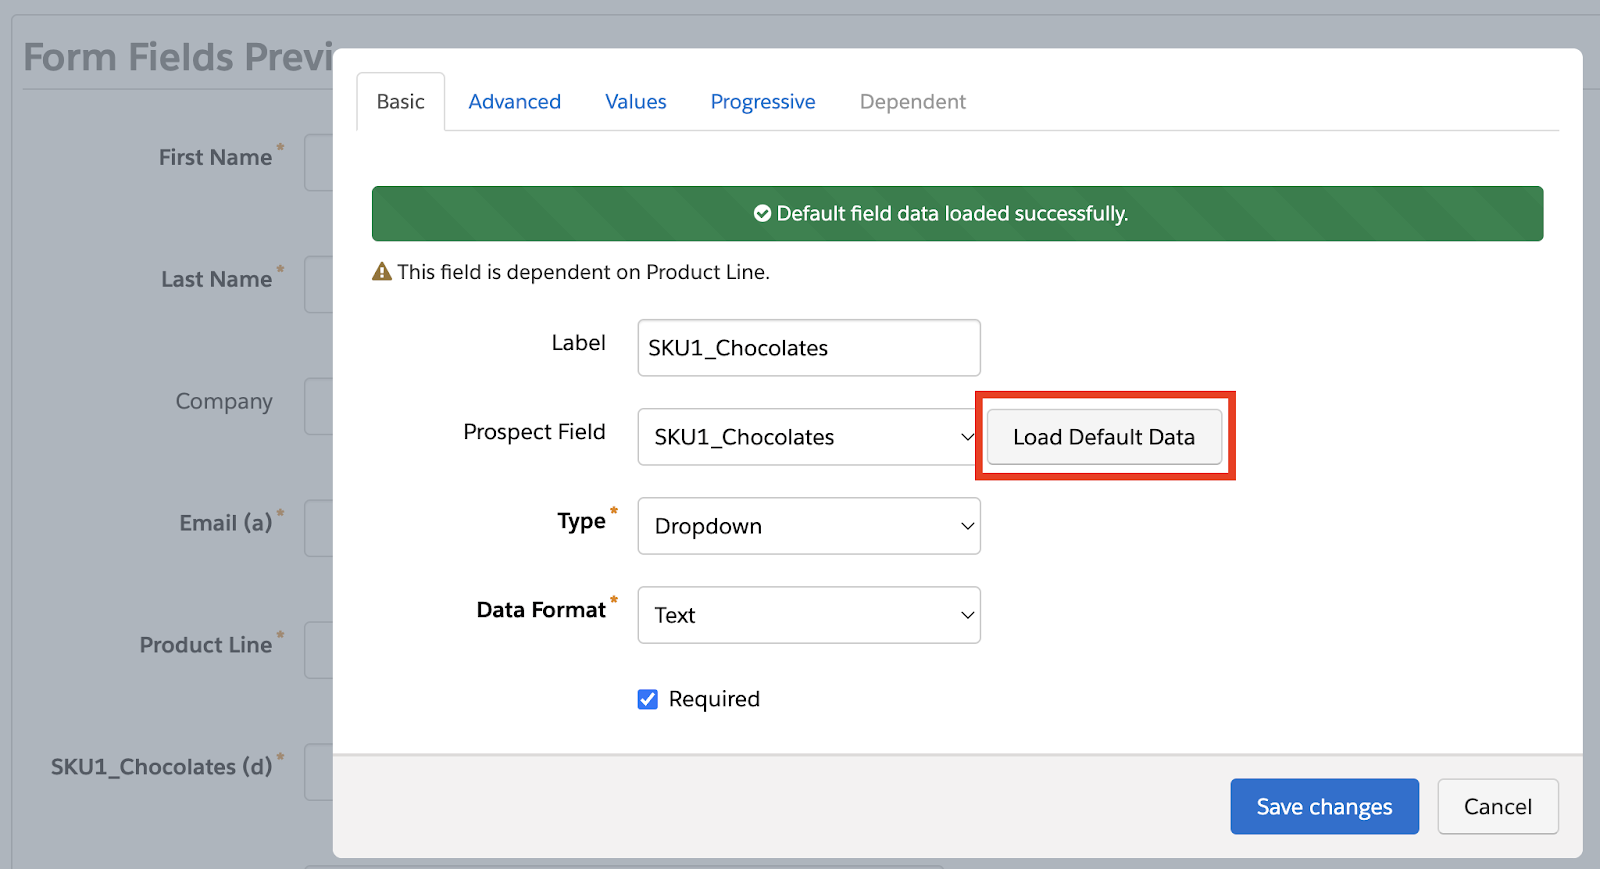Click the 'Data Format' form label
Screen dimensions: 1600x869
tap(541, 610)
